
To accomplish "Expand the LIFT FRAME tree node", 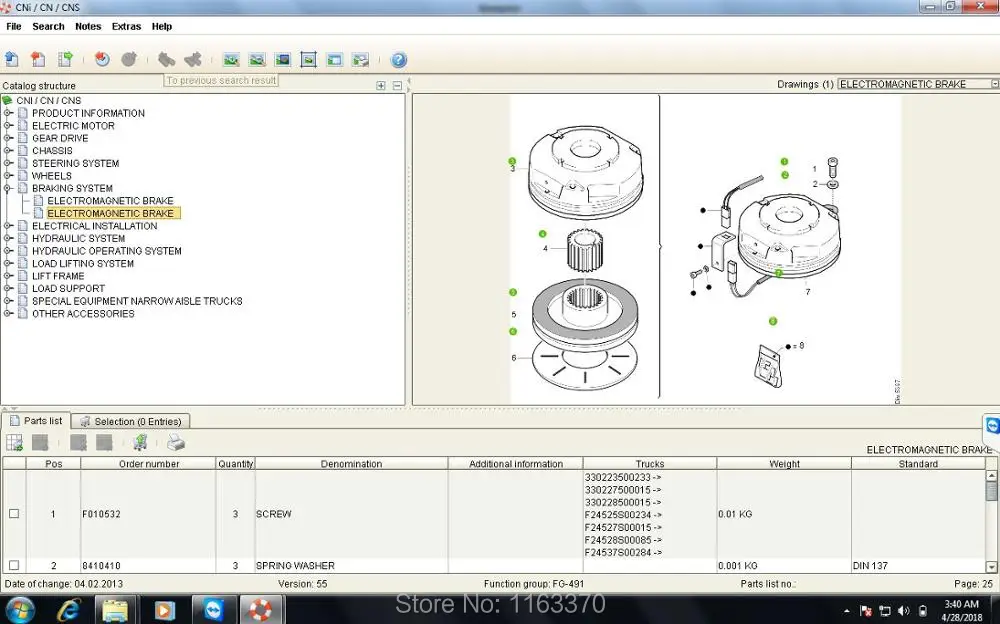I will click(x=8, y=276).
